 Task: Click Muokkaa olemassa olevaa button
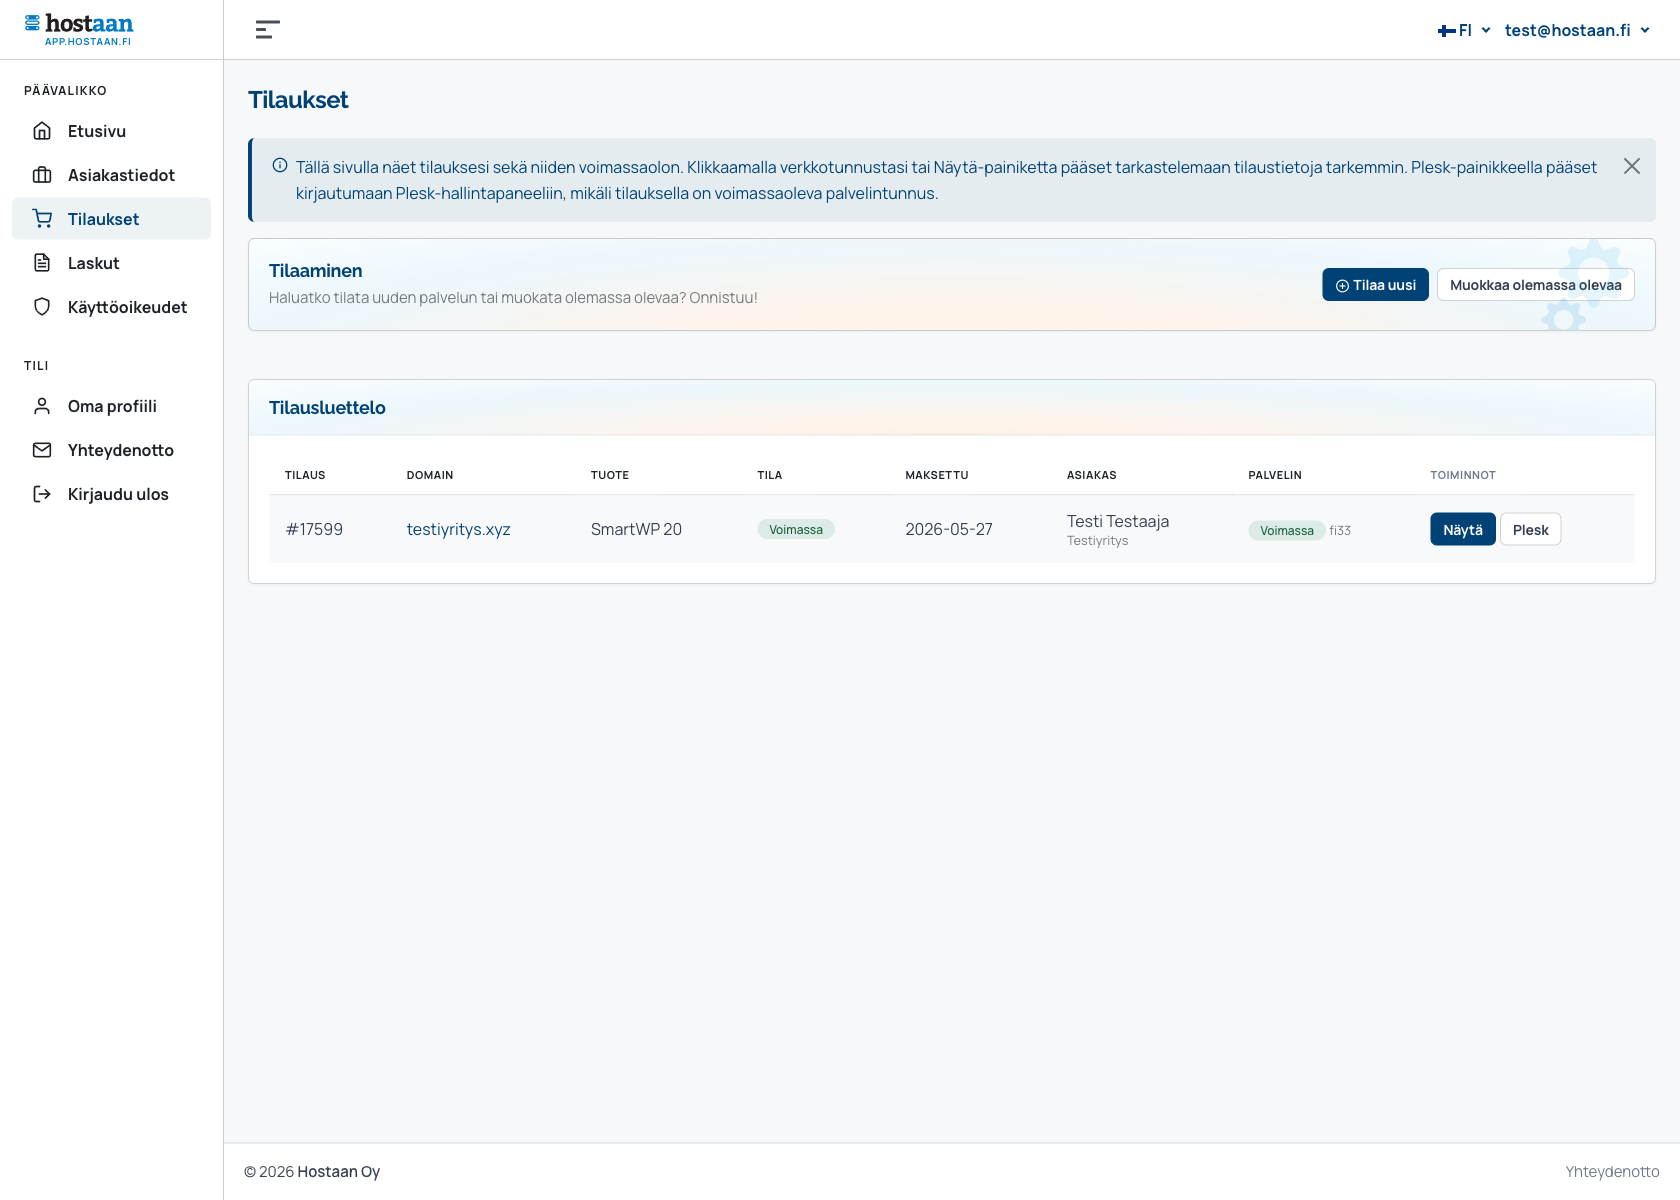pos(1535,285)
